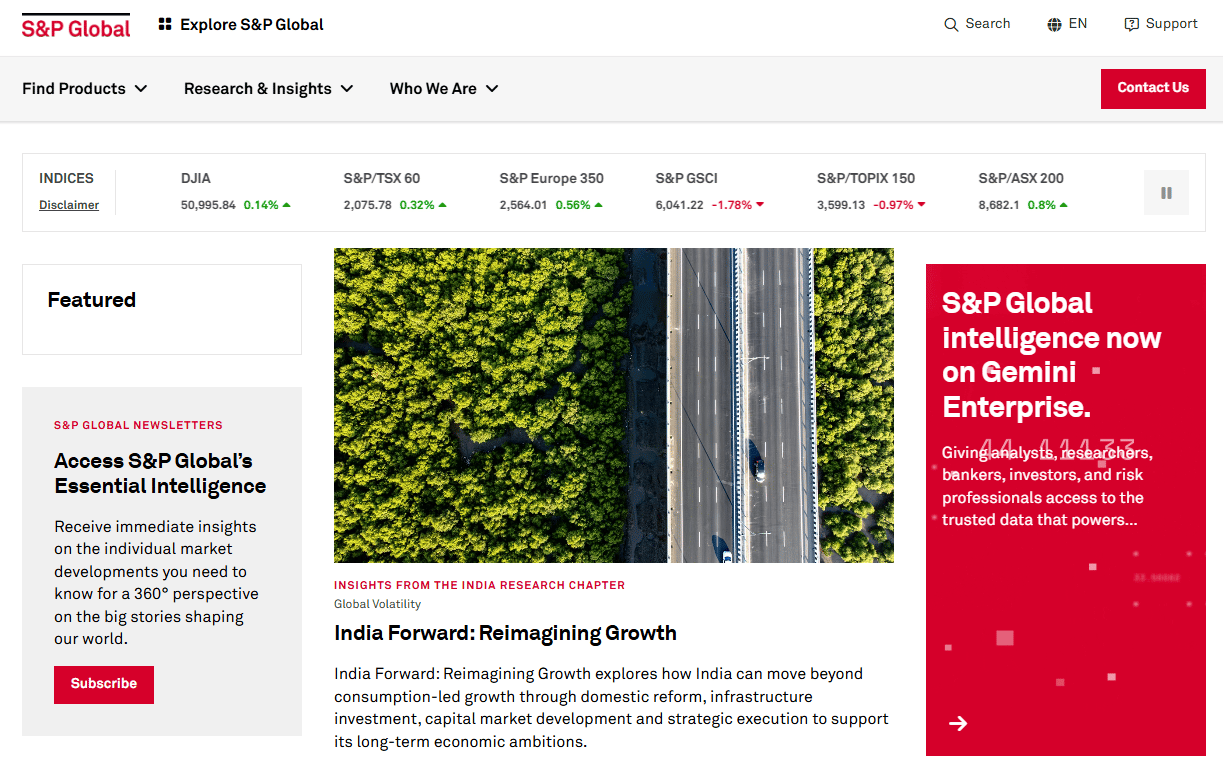The height and width of the screenshot is (766, 1223).
Task: Click the mangrove highway article image
Action: (614, 405)
